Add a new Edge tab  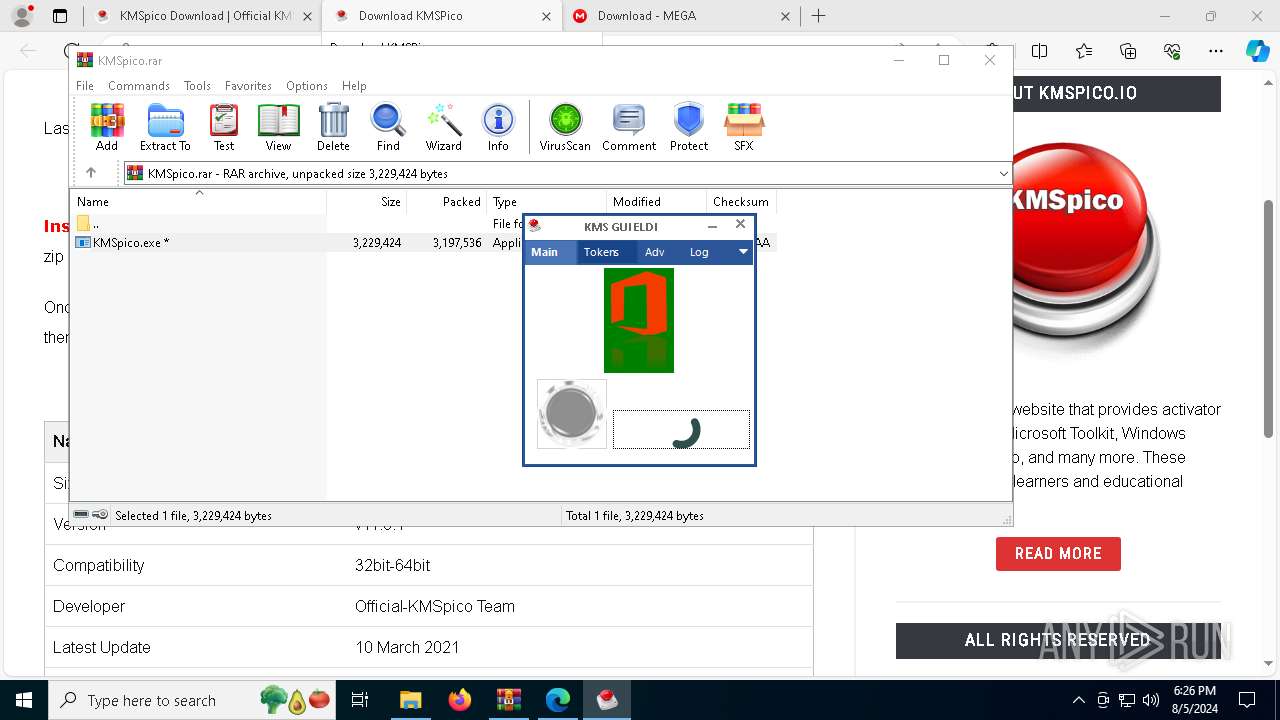point(818,16)
